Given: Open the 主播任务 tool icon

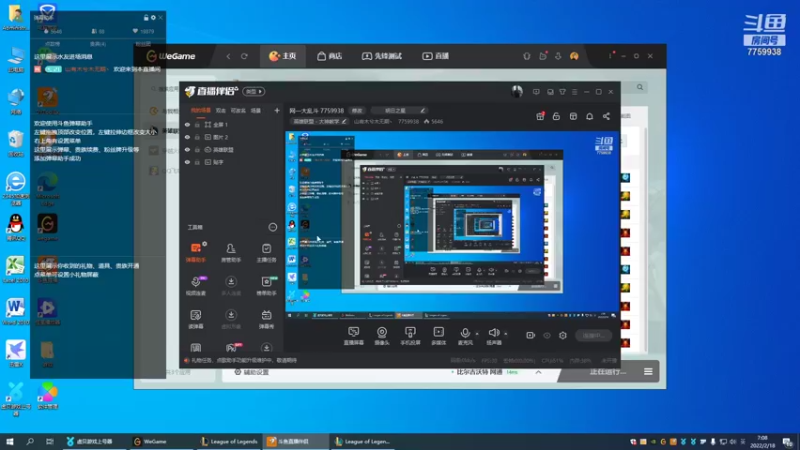Looking at the screenshot, I should pyautogui.click(x=266, y=253).
